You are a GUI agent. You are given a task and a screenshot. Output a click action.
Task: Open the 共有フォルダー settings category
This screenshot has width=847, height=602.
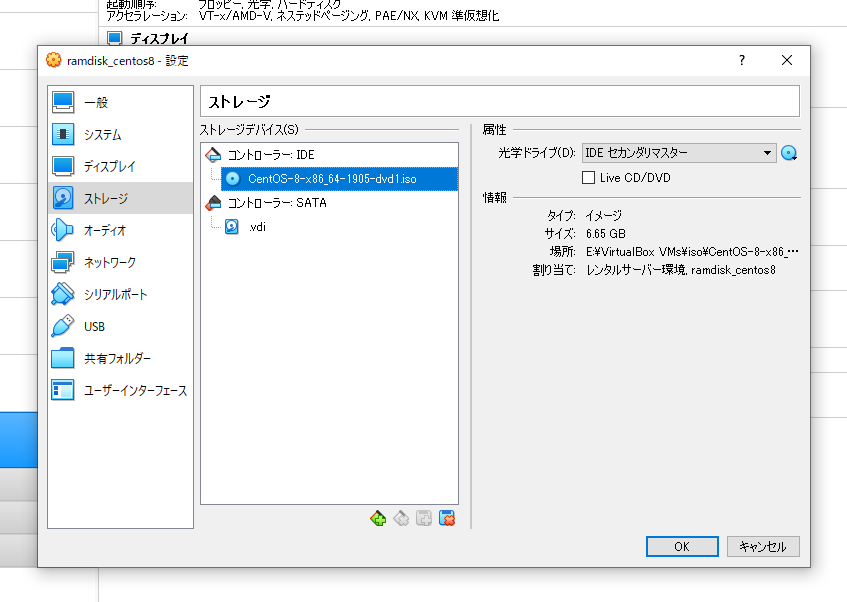click(120, 358)
